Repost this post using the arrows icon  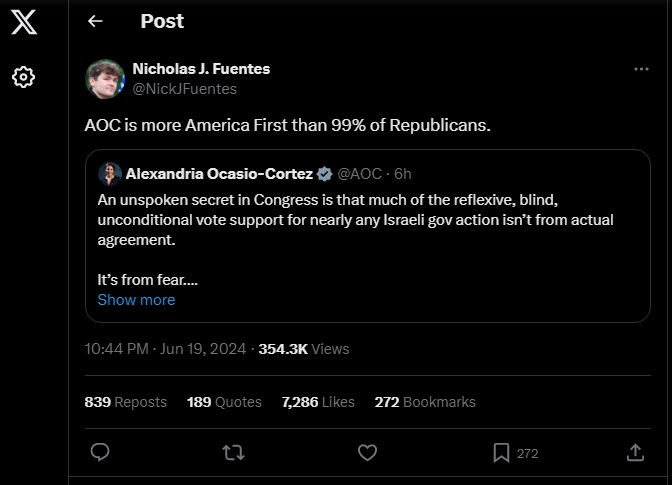click(233, 453)
